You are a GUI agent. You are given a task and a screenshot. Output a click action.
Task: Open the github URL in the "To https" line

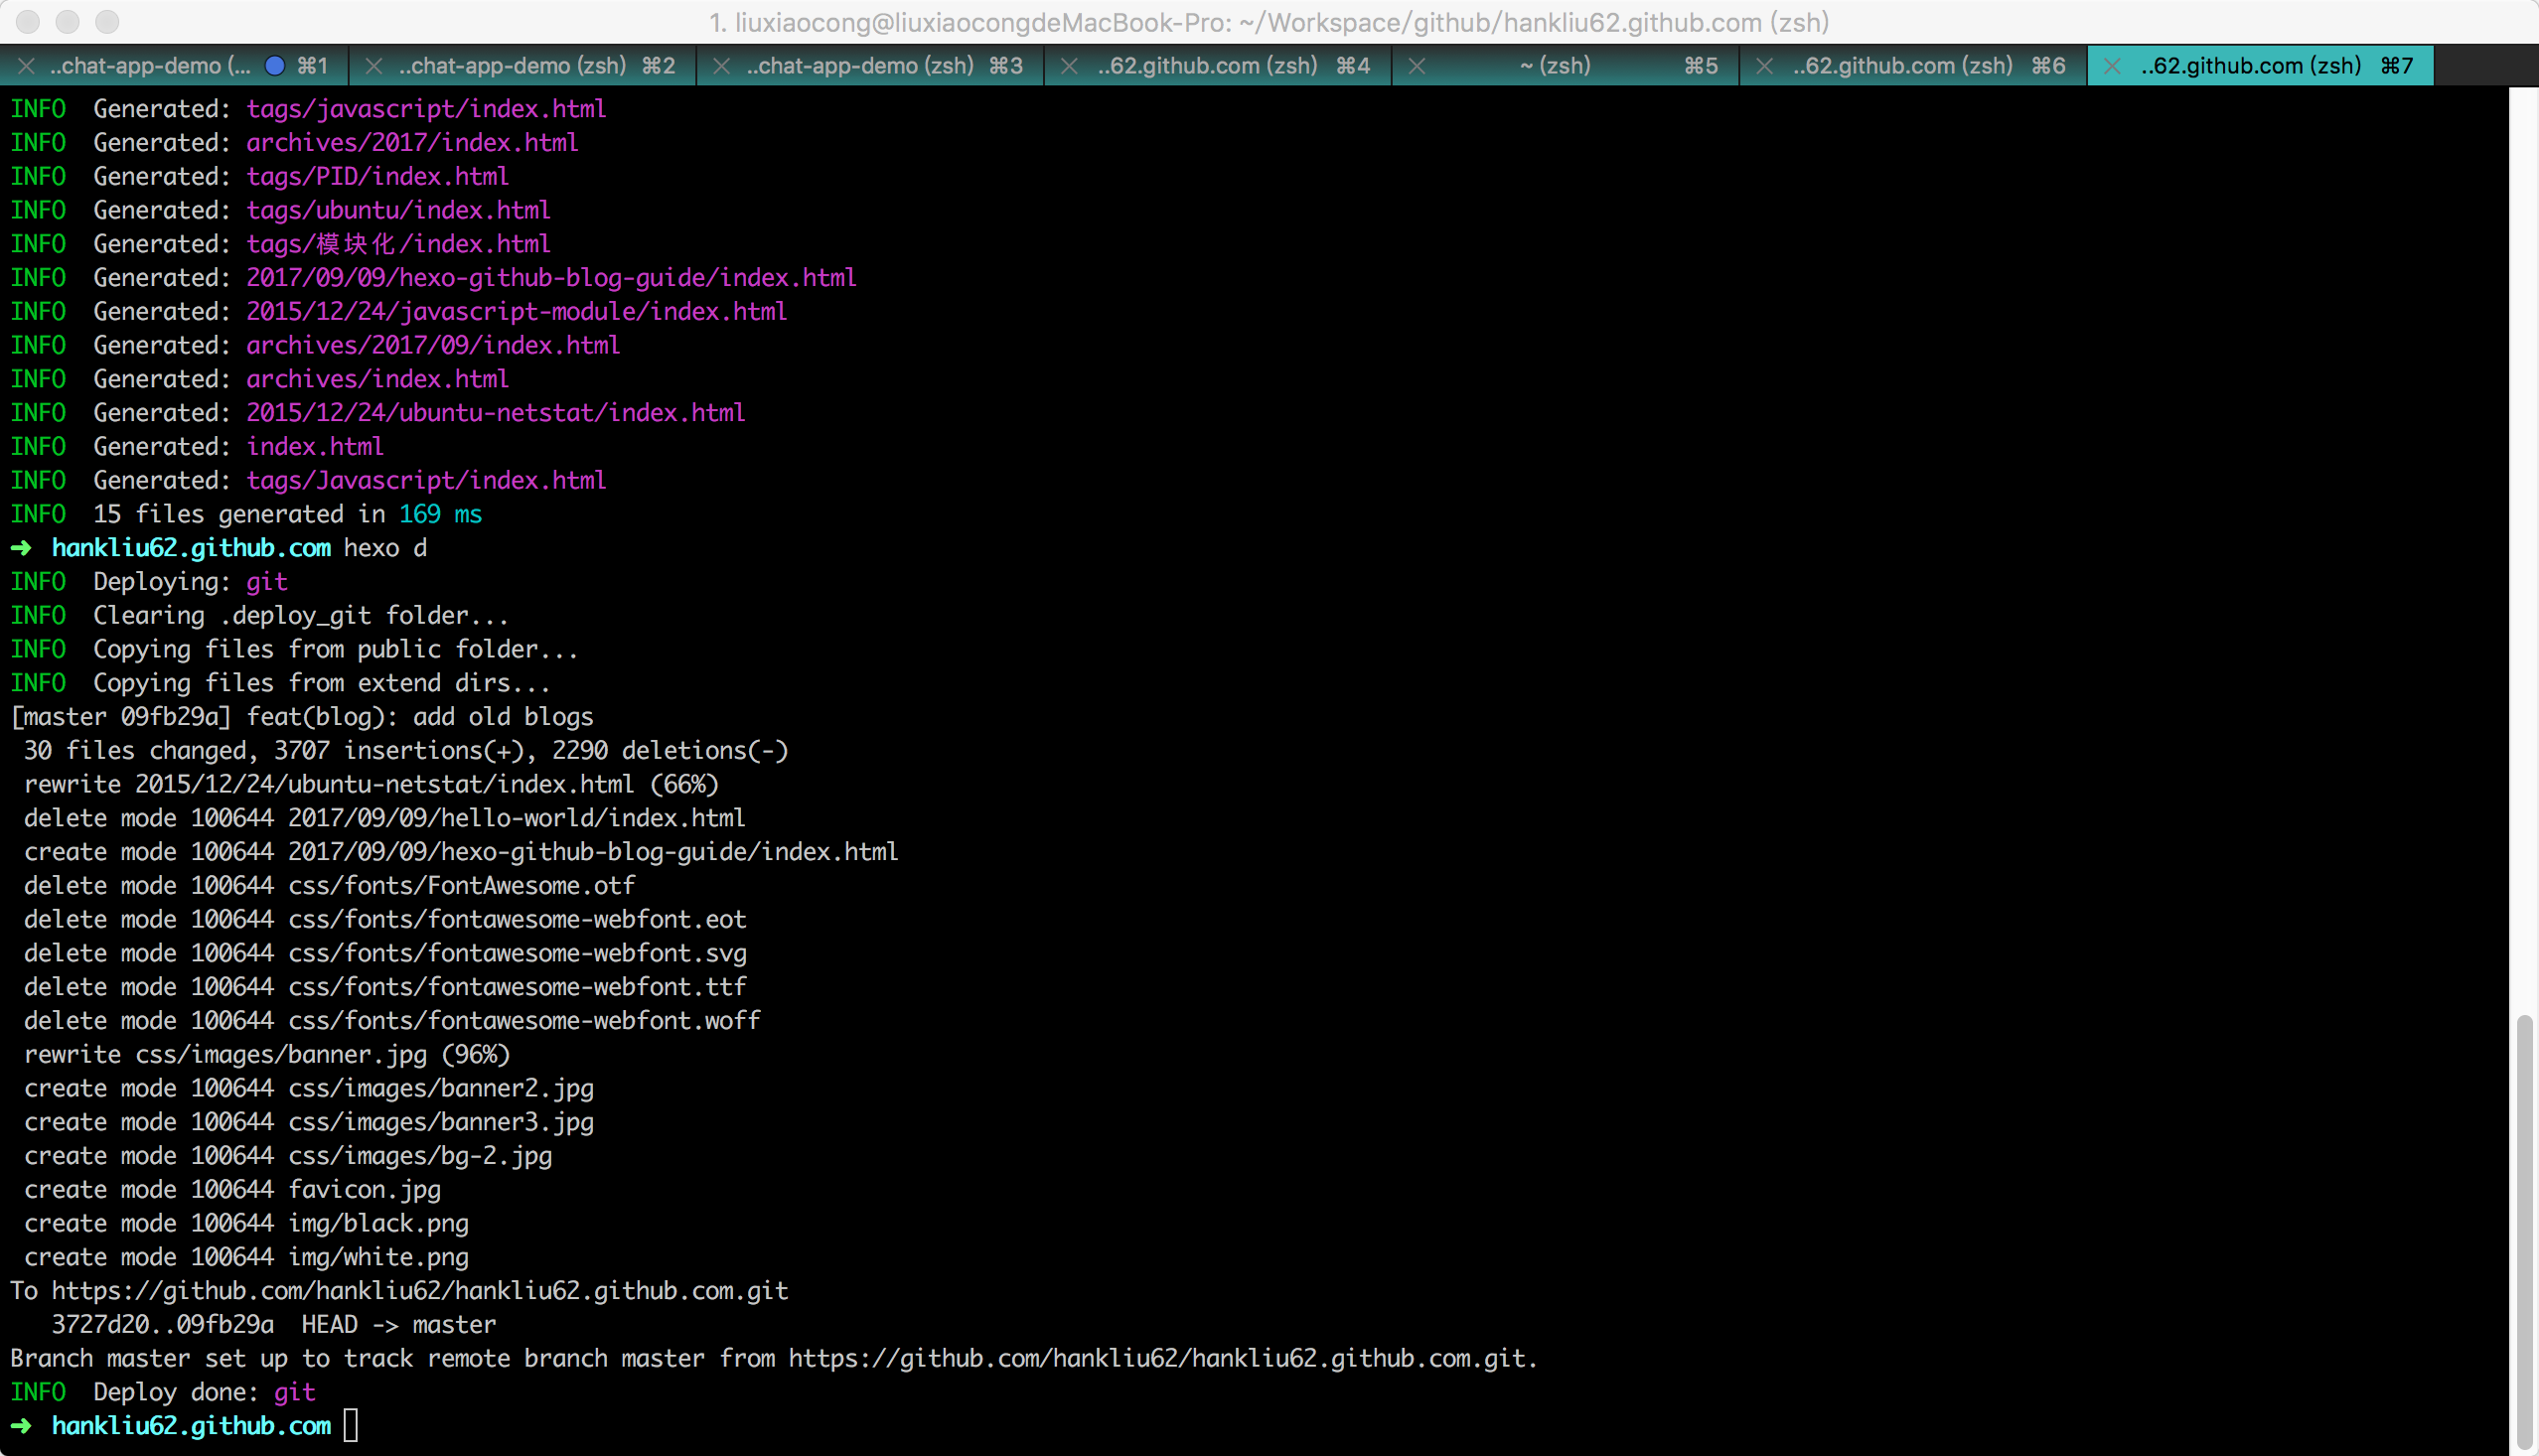tap(420, 1291)
